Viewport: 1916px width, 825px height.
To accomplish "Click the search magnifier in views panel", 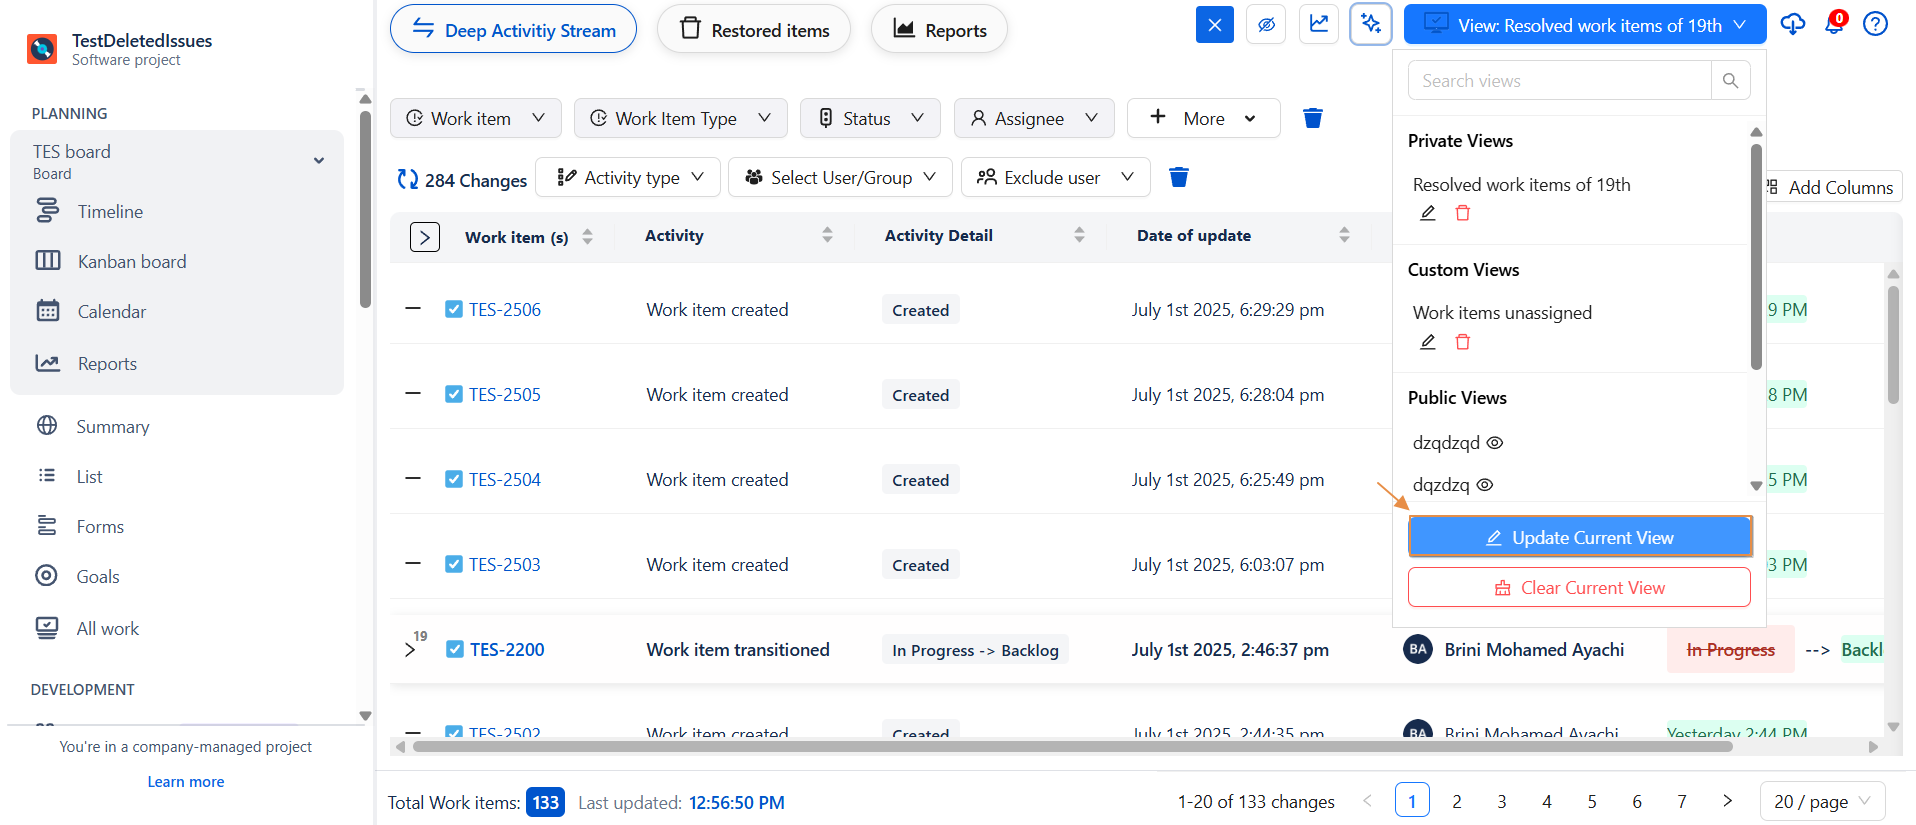I will click(1730, 81).
